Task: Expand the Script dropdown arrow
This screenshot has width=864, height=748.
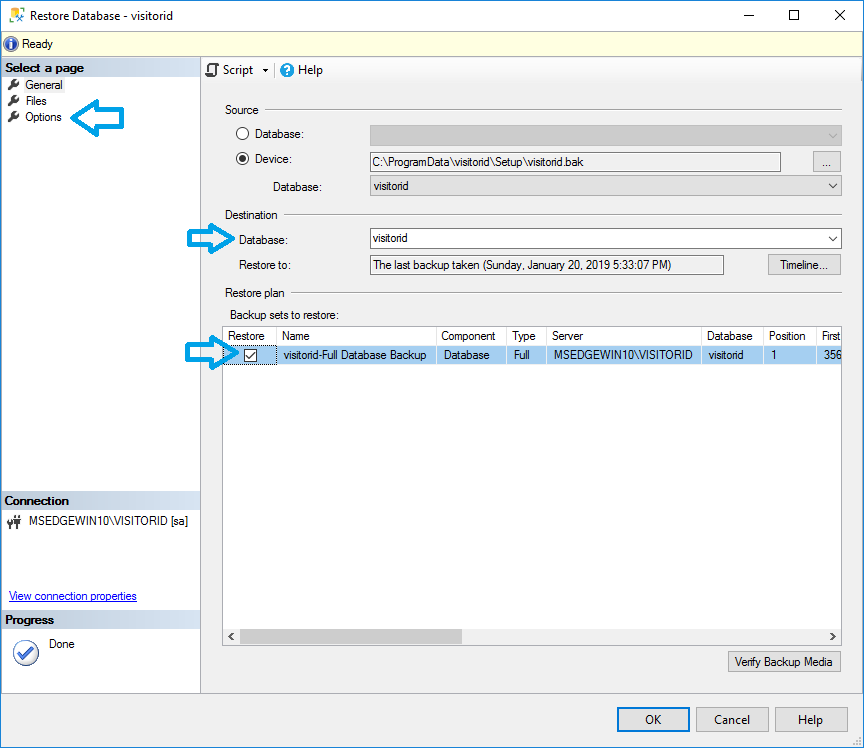Action: [265, 71]
